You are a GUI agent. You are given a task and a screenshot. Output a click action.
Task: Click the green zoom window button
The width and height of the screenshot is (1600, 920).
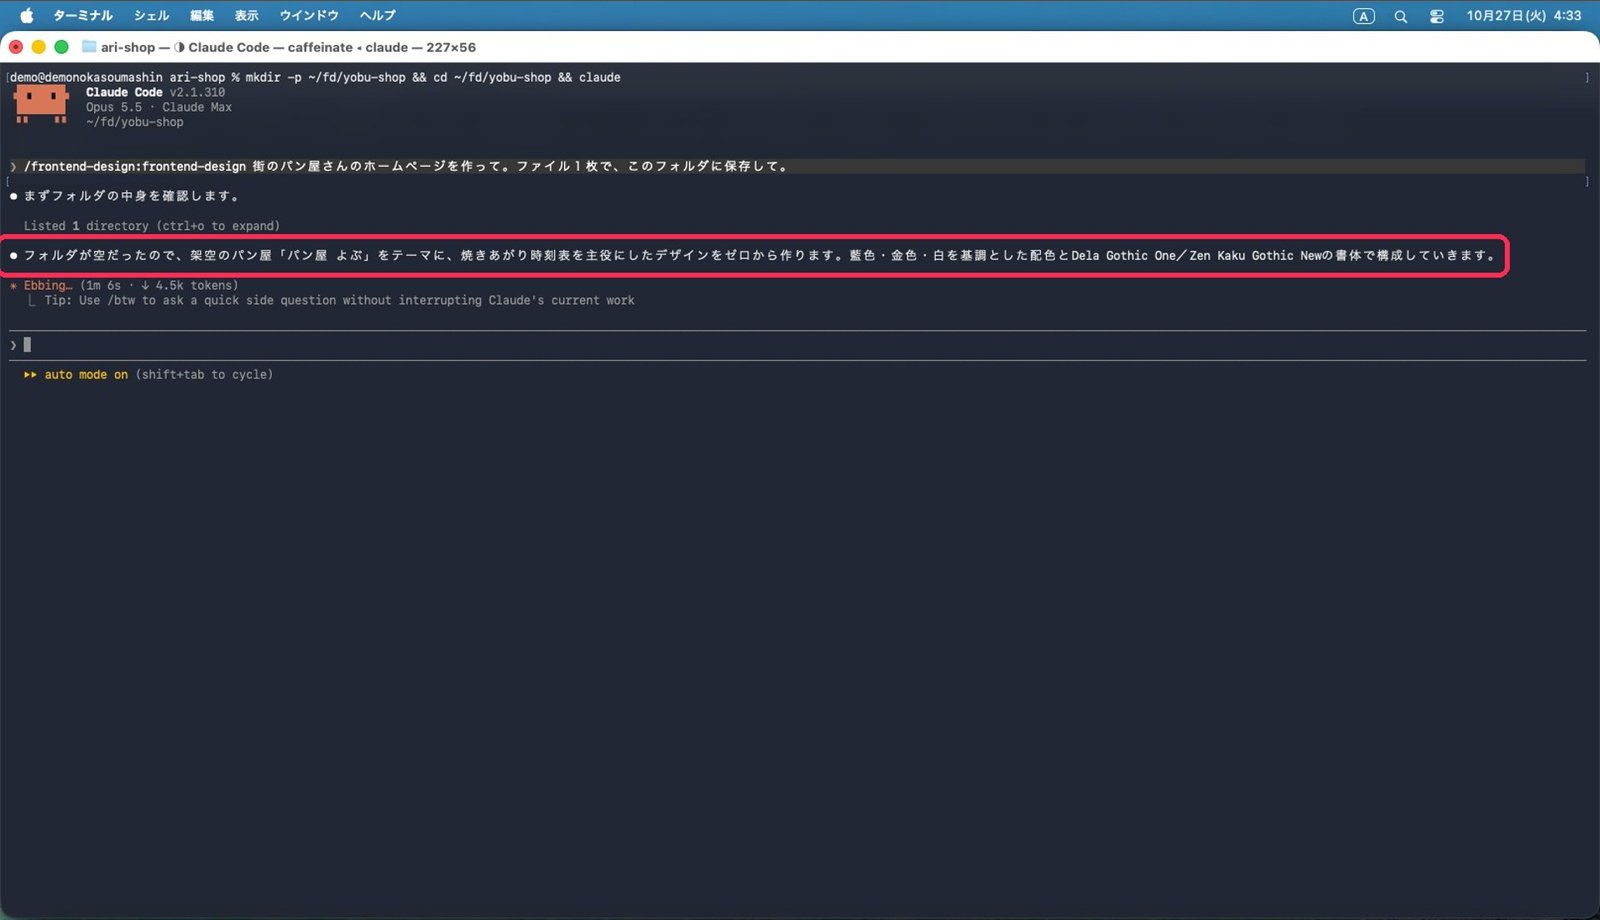pos(61,47)
